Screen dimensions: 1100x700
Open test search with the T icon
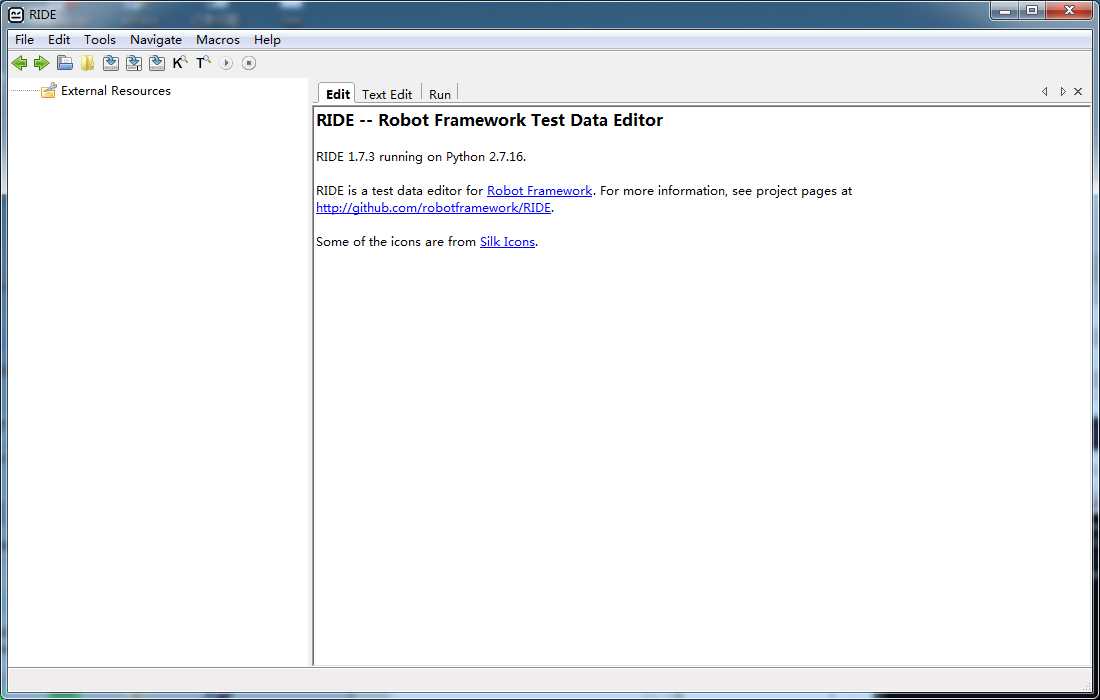(203, 63)
